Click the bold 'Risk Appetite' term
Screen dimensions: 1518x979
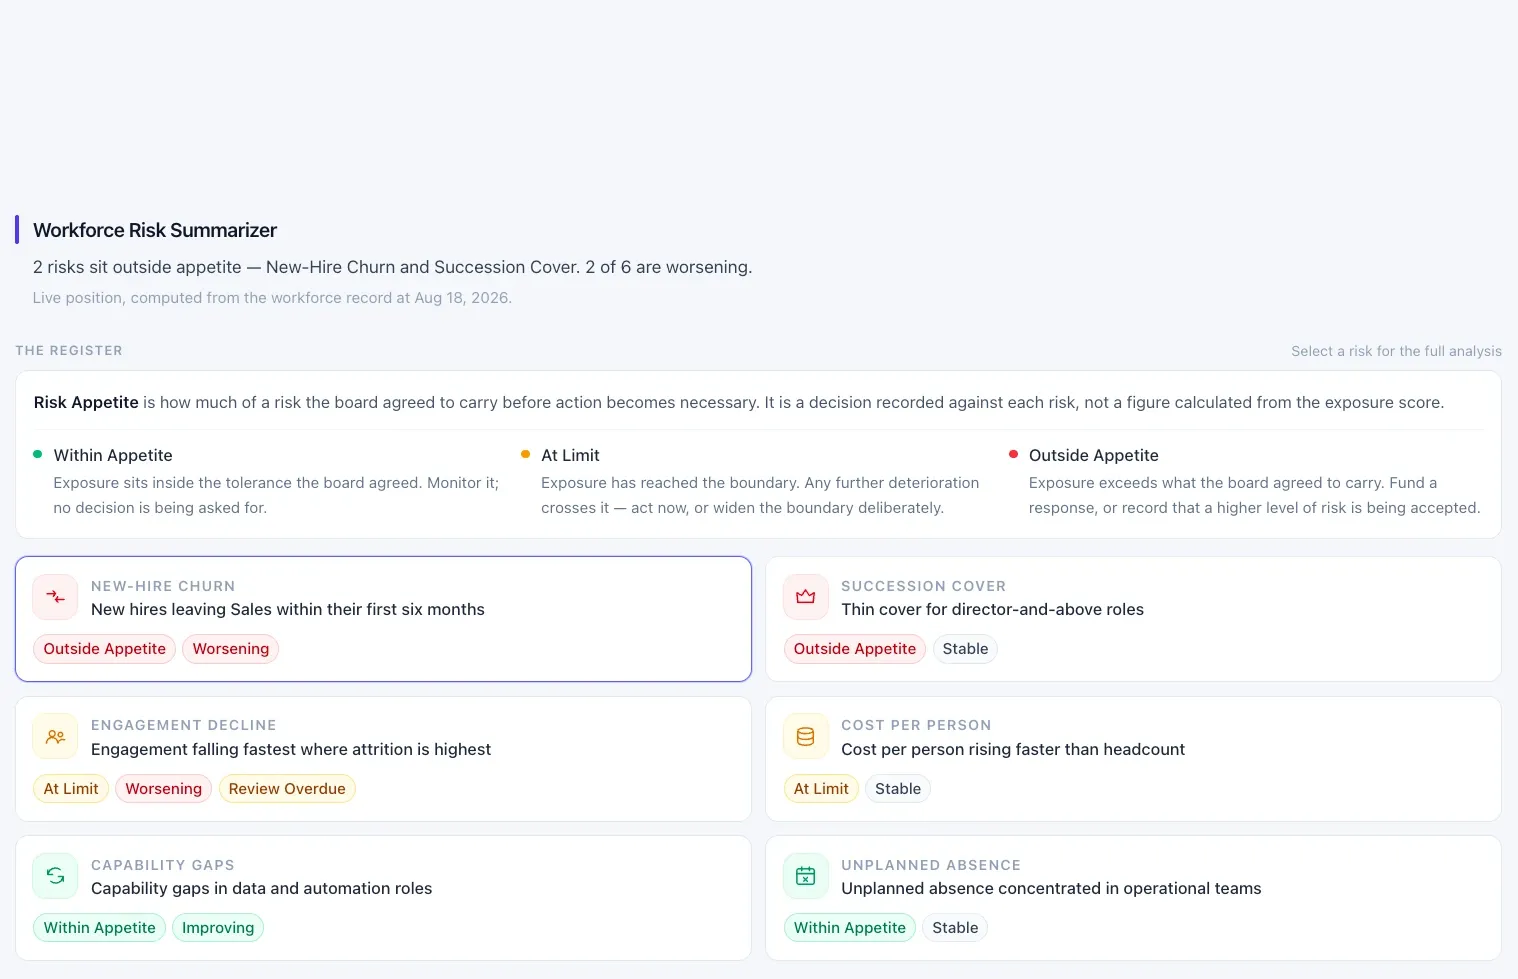click(86, 403)
